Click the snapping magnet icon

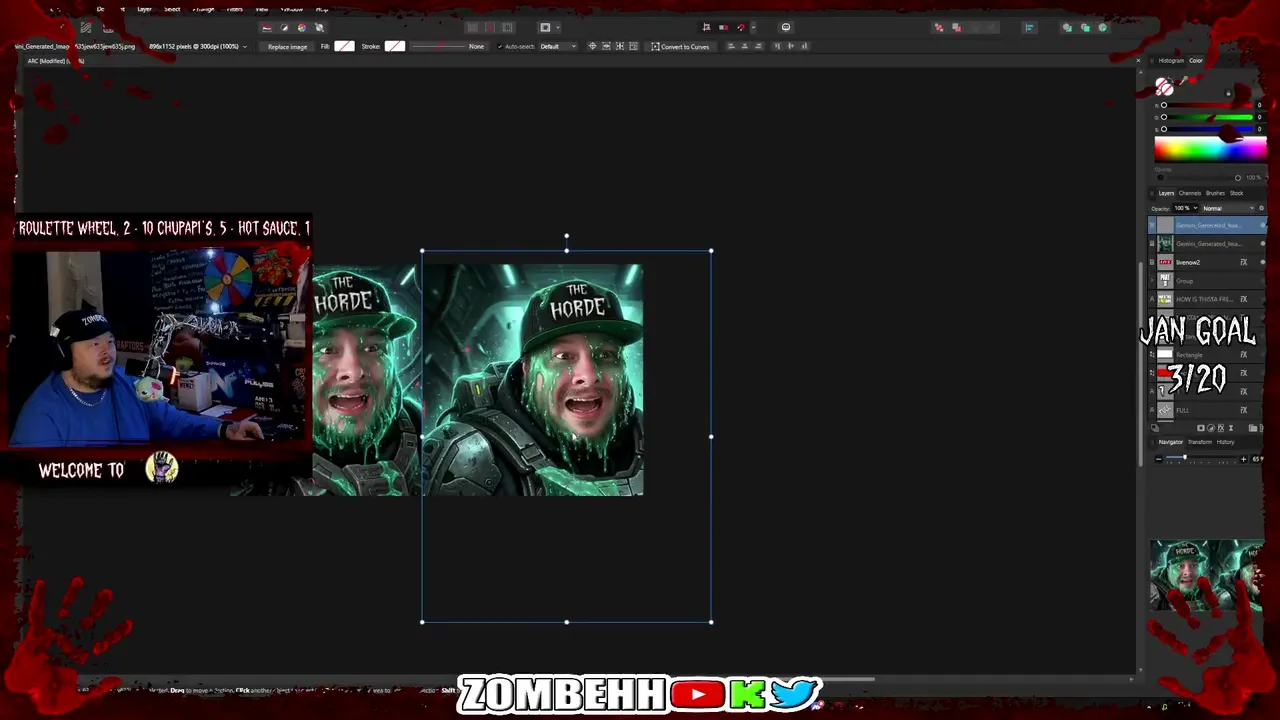(741, 27)
